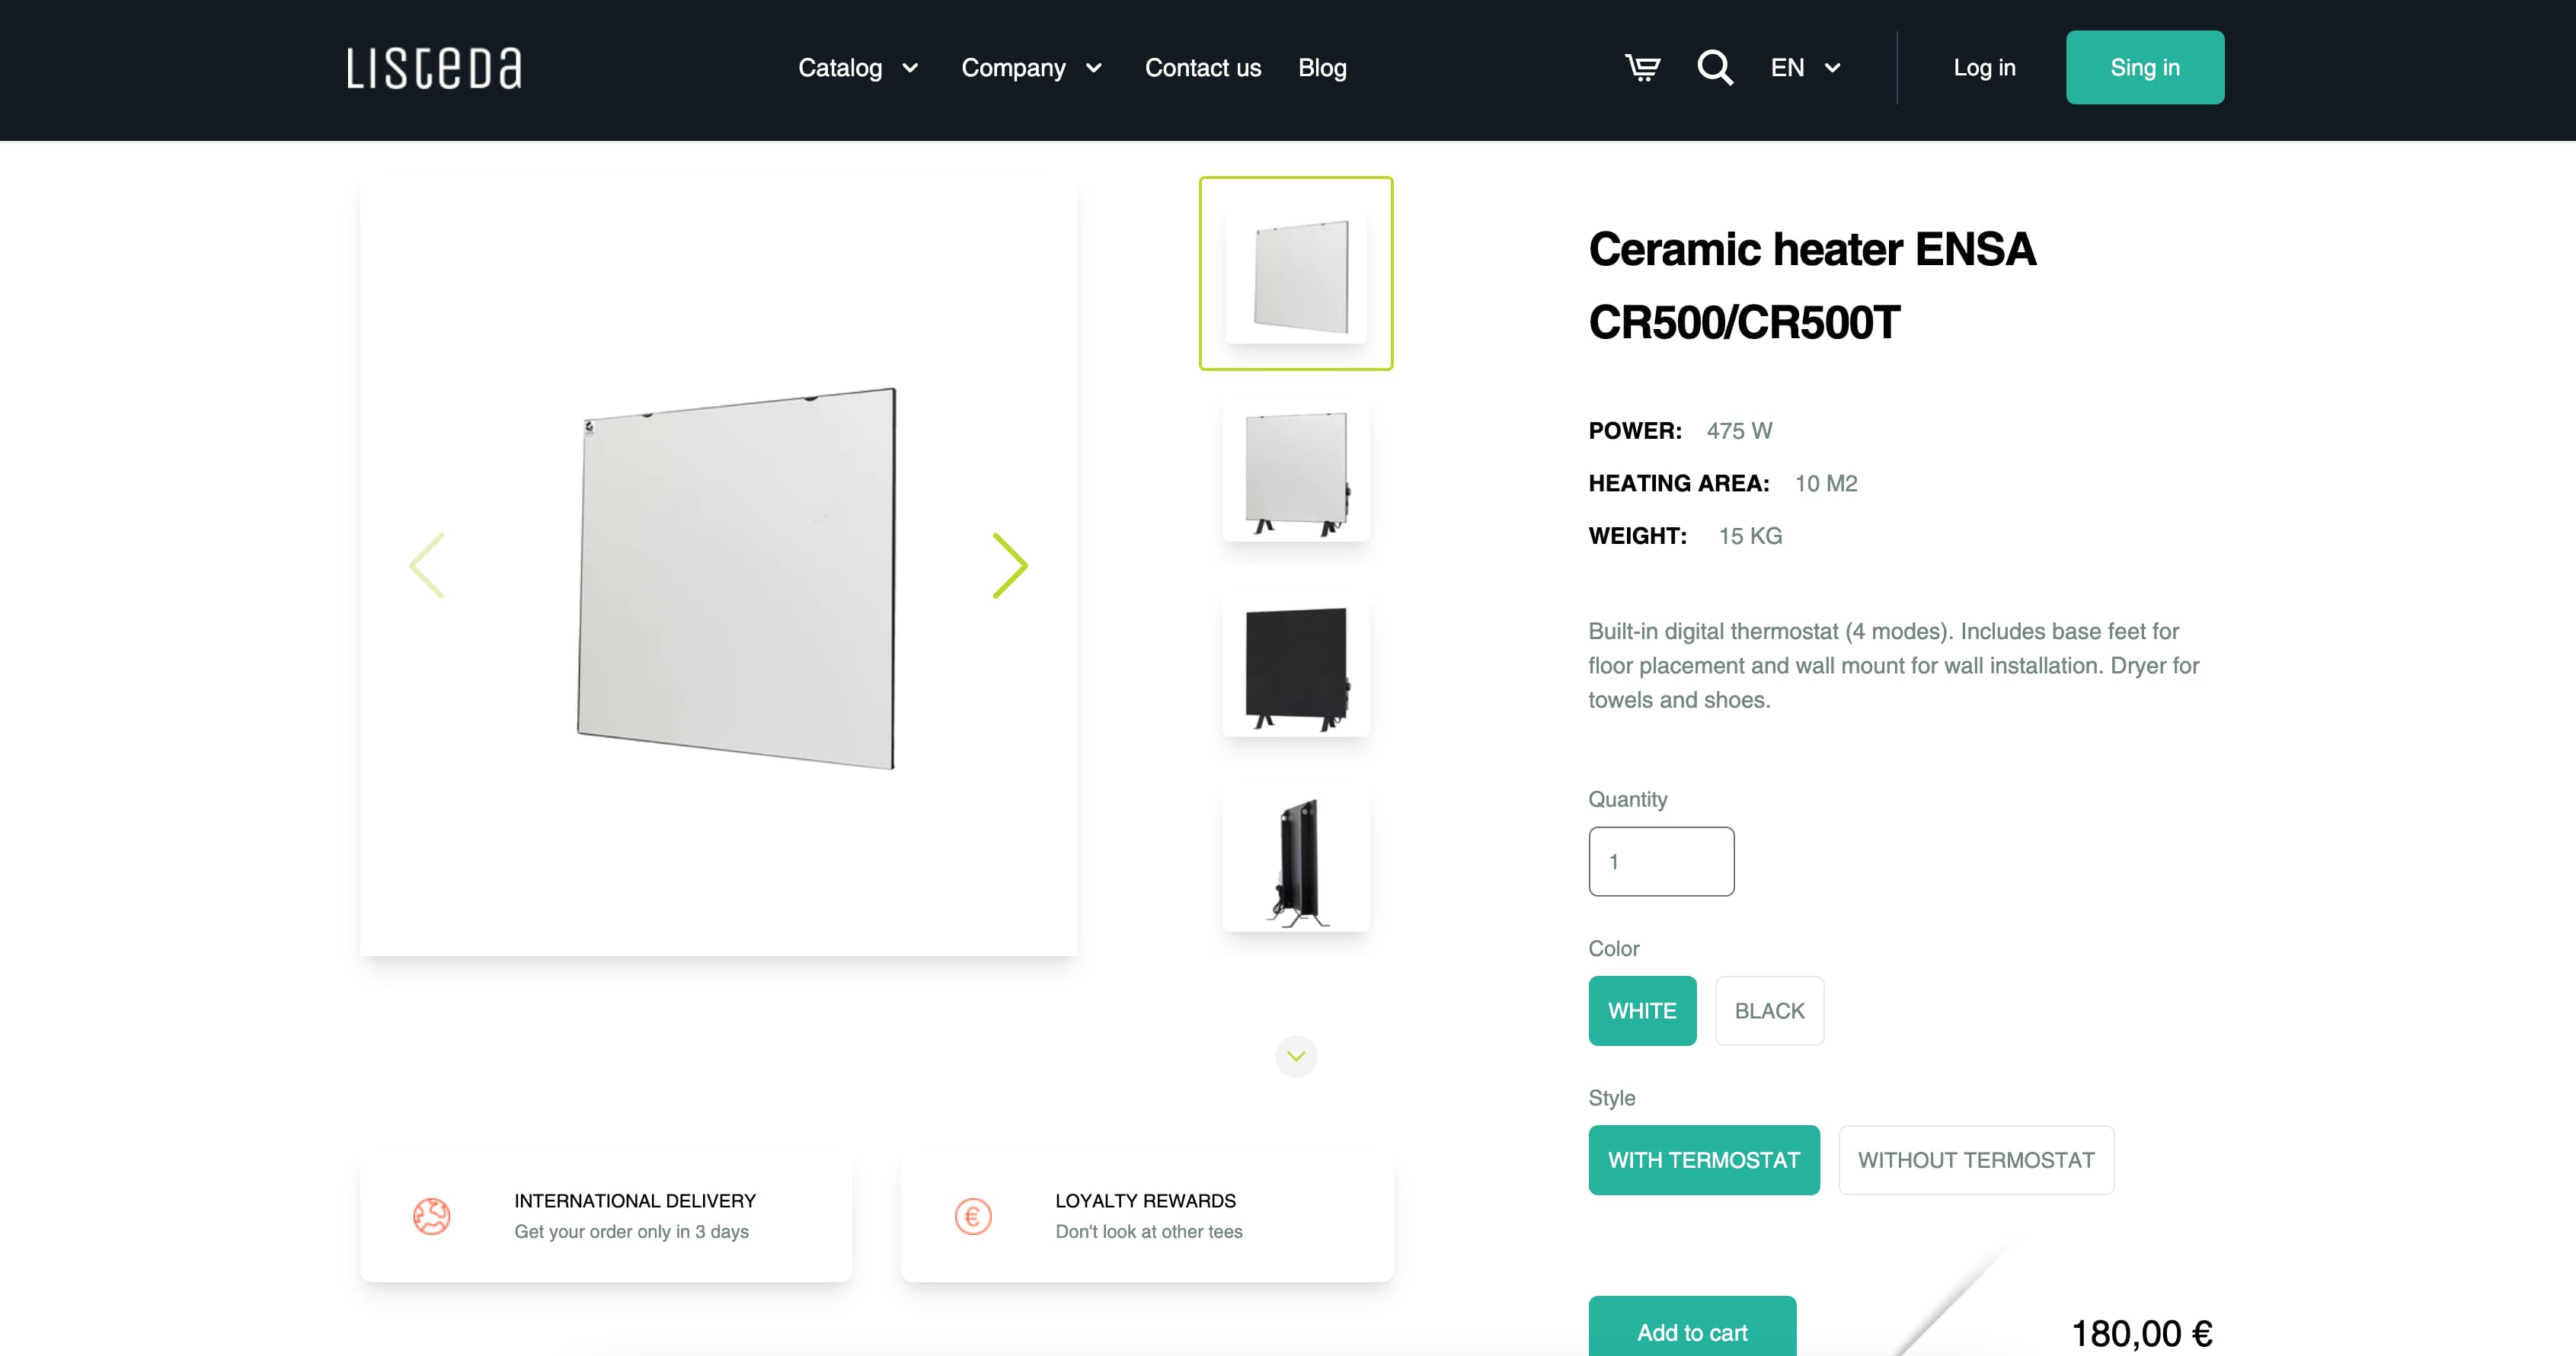This screenshot has height=1356, width=2576.
Task: Select the BLACK color option
Action: click(1769, 1010)
